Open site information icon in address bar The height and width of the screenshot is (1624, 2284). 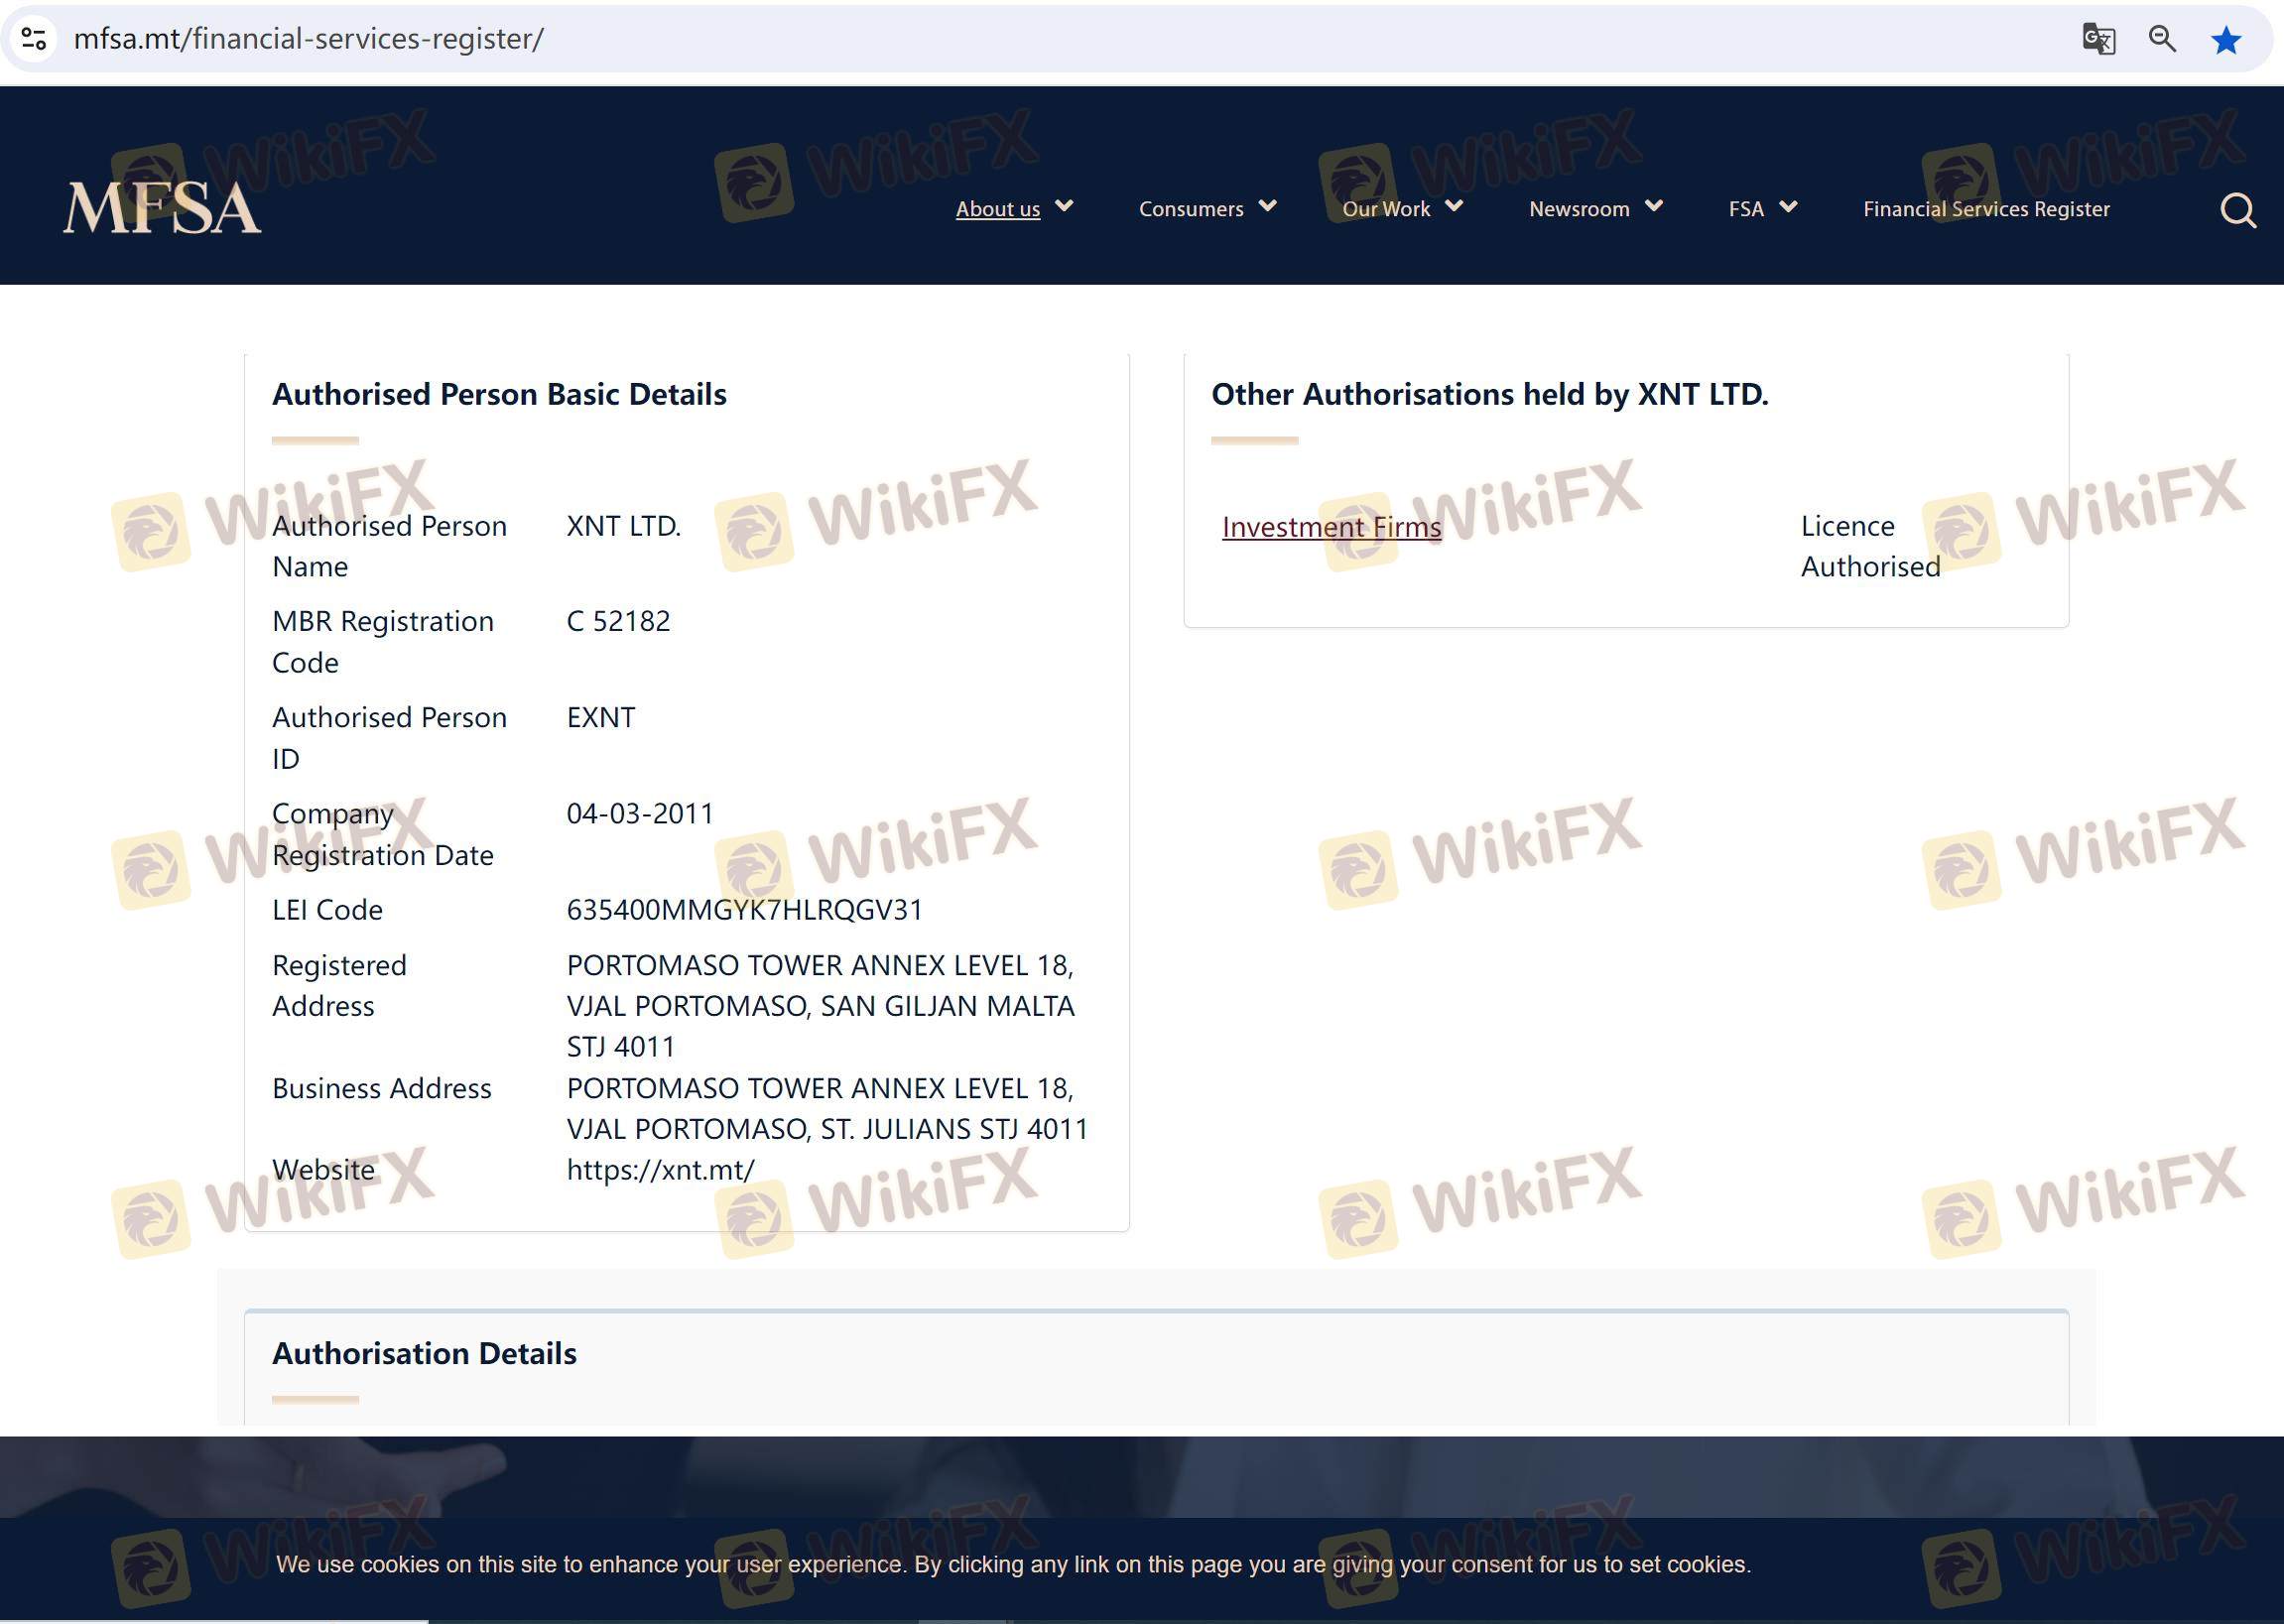point(34,39)
